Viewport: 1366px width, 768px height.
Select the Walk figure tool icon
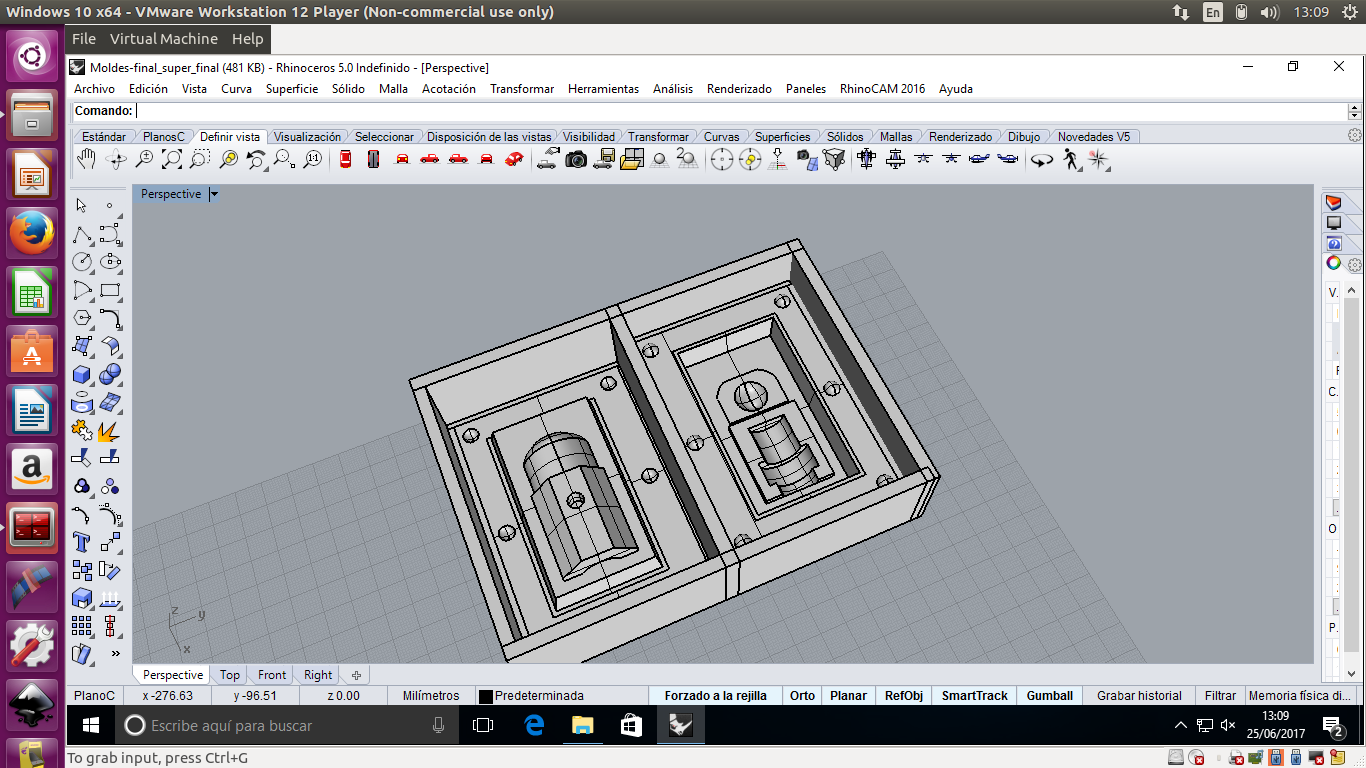tap(1071, 159)
